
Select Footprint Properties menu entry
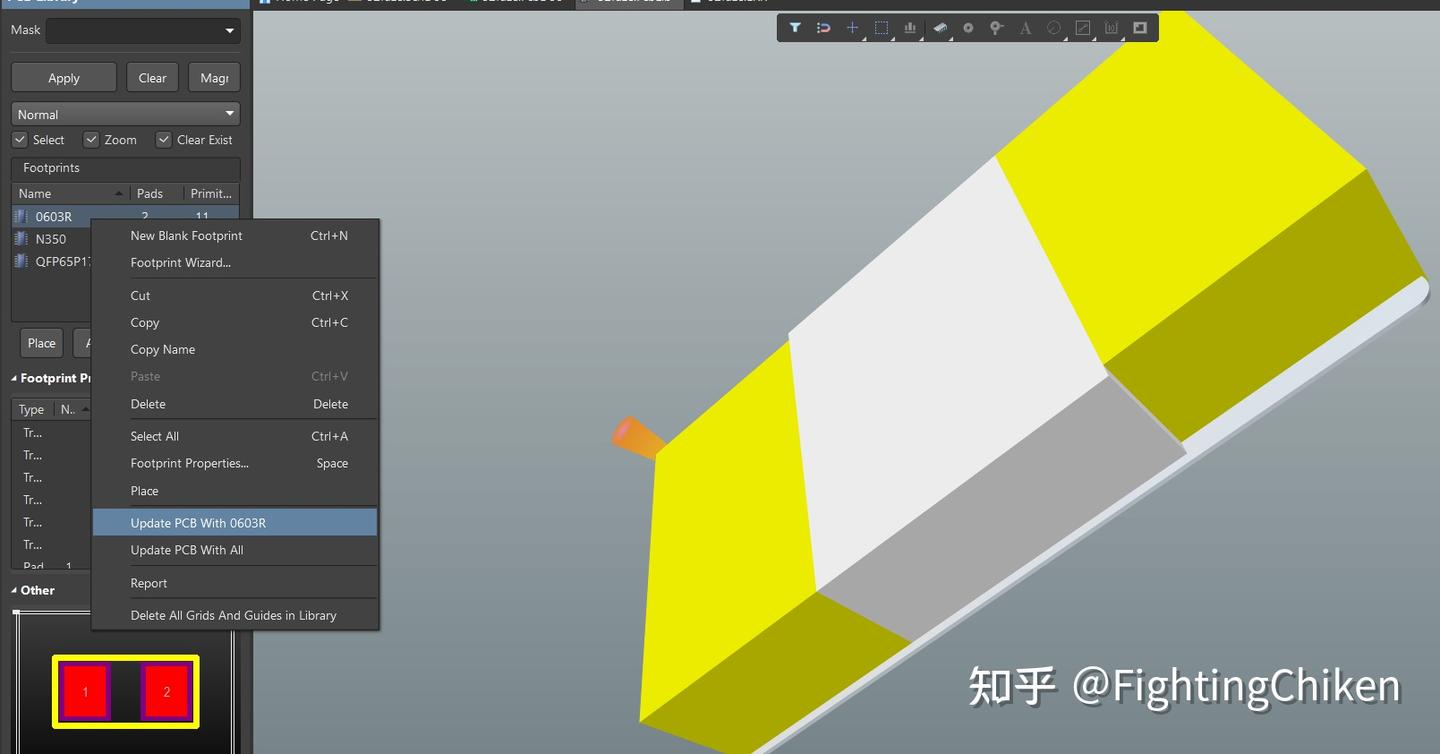(189, 464)
